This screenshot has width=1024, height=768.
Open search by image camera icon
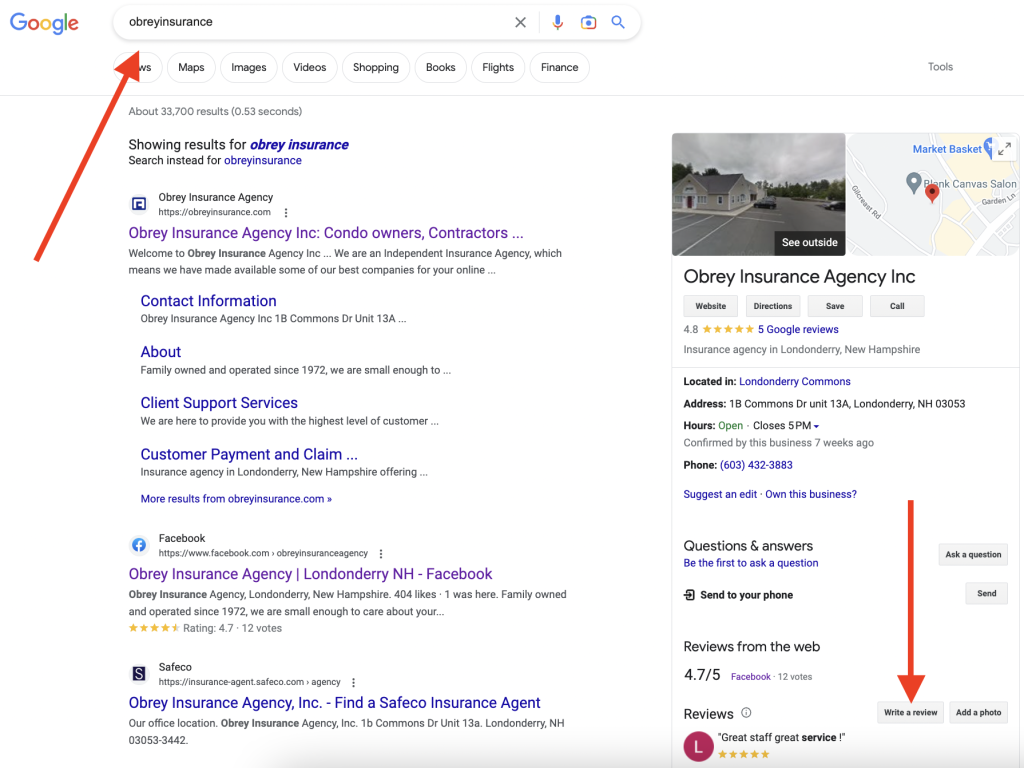click(x=588, y=22)
